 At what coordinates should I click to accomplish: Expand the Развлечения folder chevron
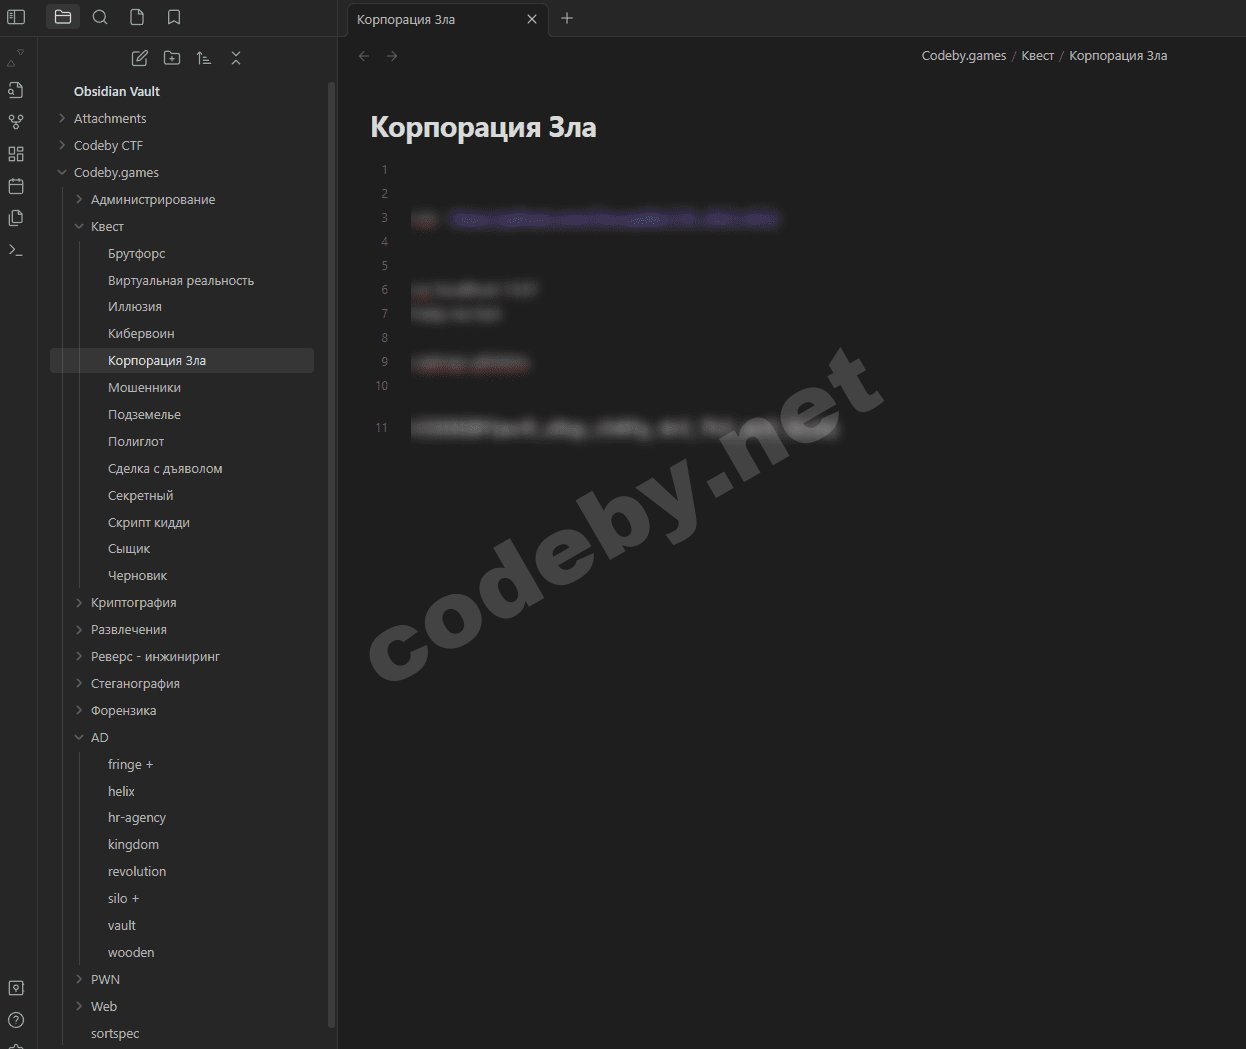click(x=79, y=629)
